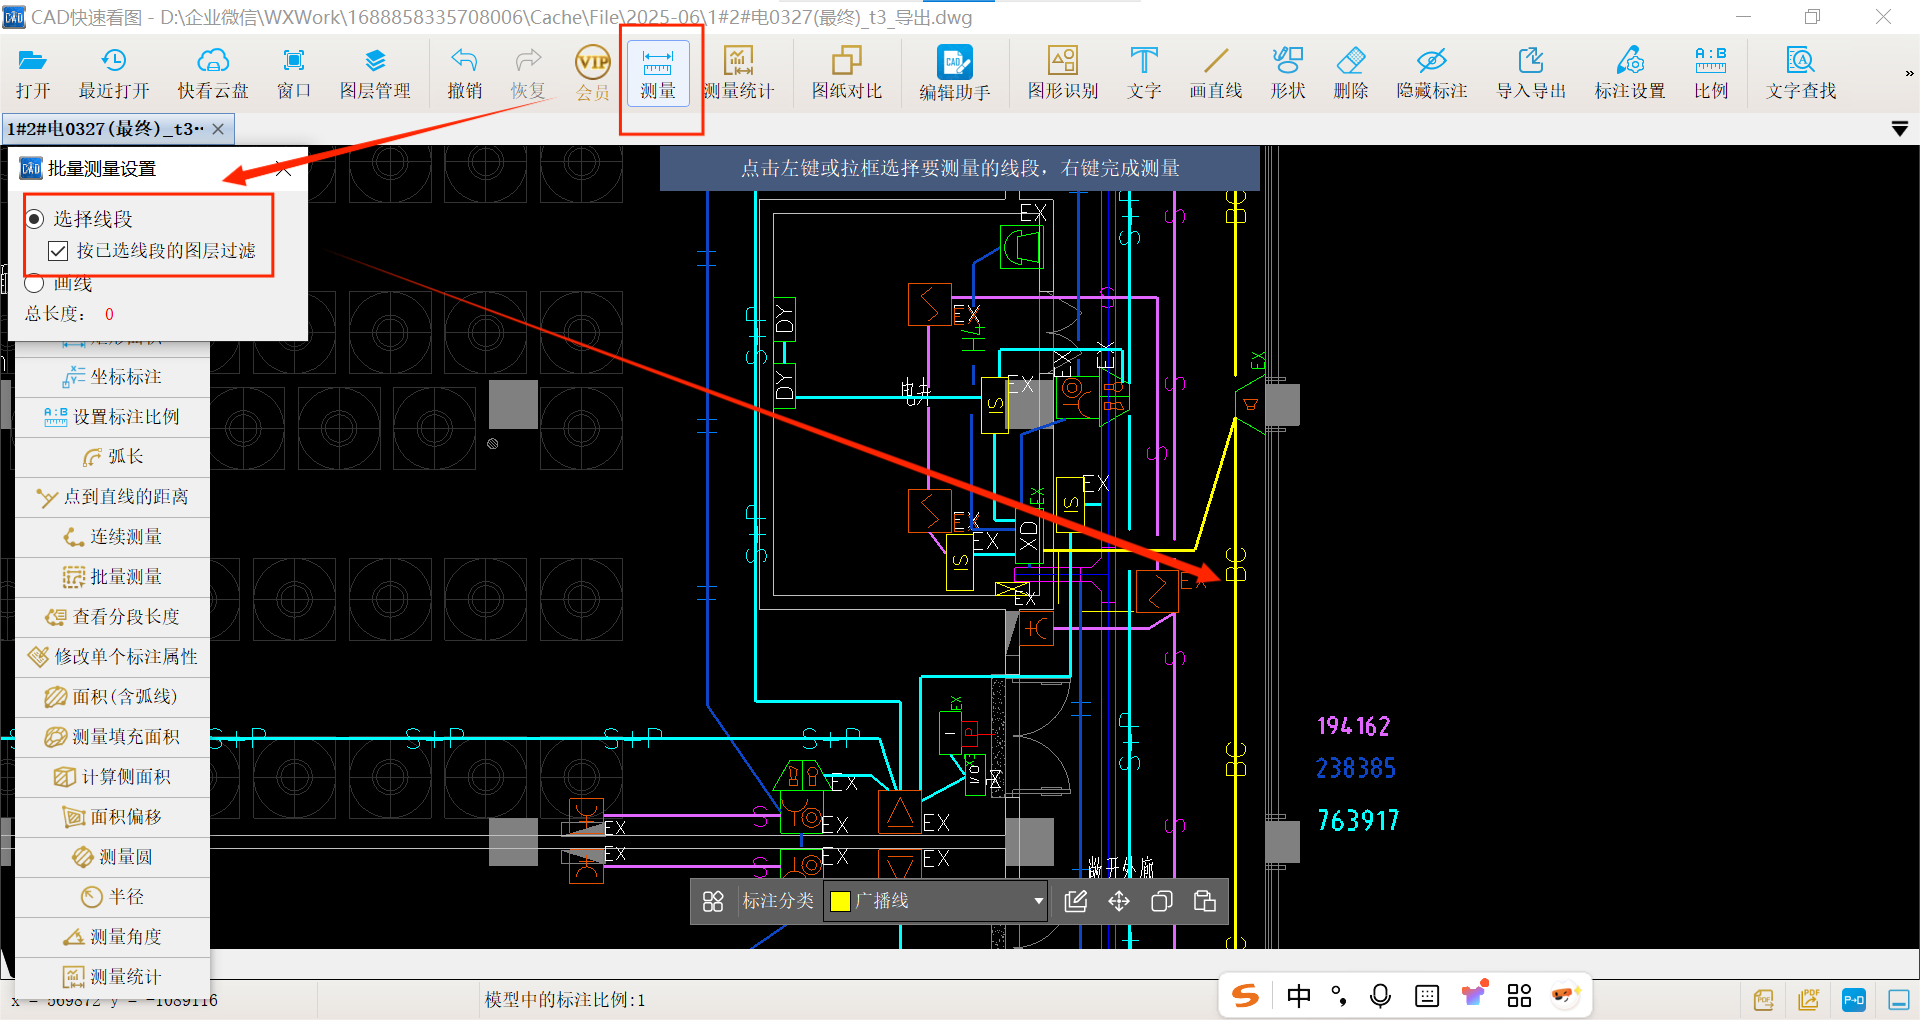The image size is (1920, 1020).
Task: Choose 连续测量 menu item
Action: point(112,537)
